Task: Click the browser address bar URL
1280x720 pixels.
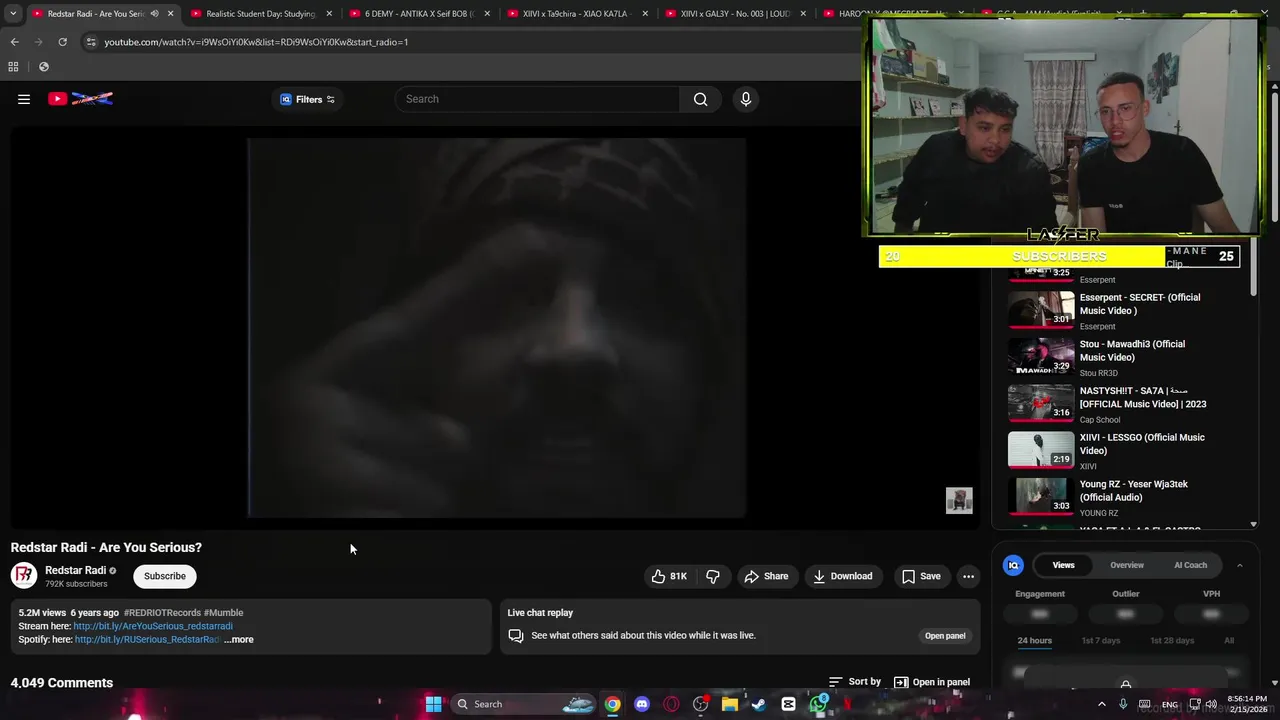Action: click(x=256, y=42)
